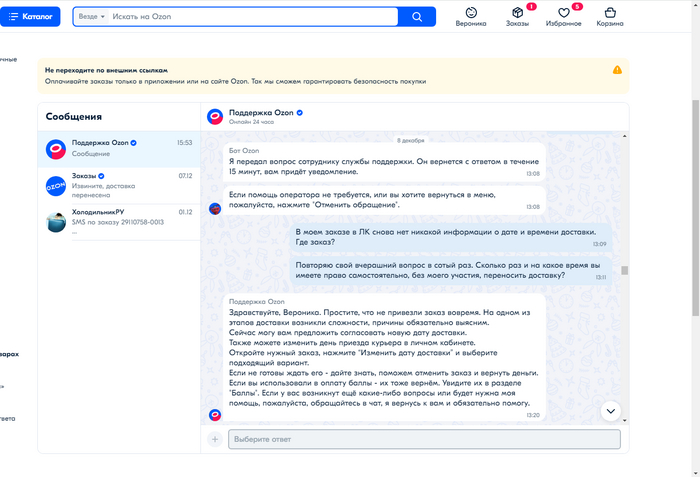Image resolution: width=700 pixels, height=477 pixels.
Task: Click the Онлайн 24 часа status text
Action: click(x=251, y=122)
